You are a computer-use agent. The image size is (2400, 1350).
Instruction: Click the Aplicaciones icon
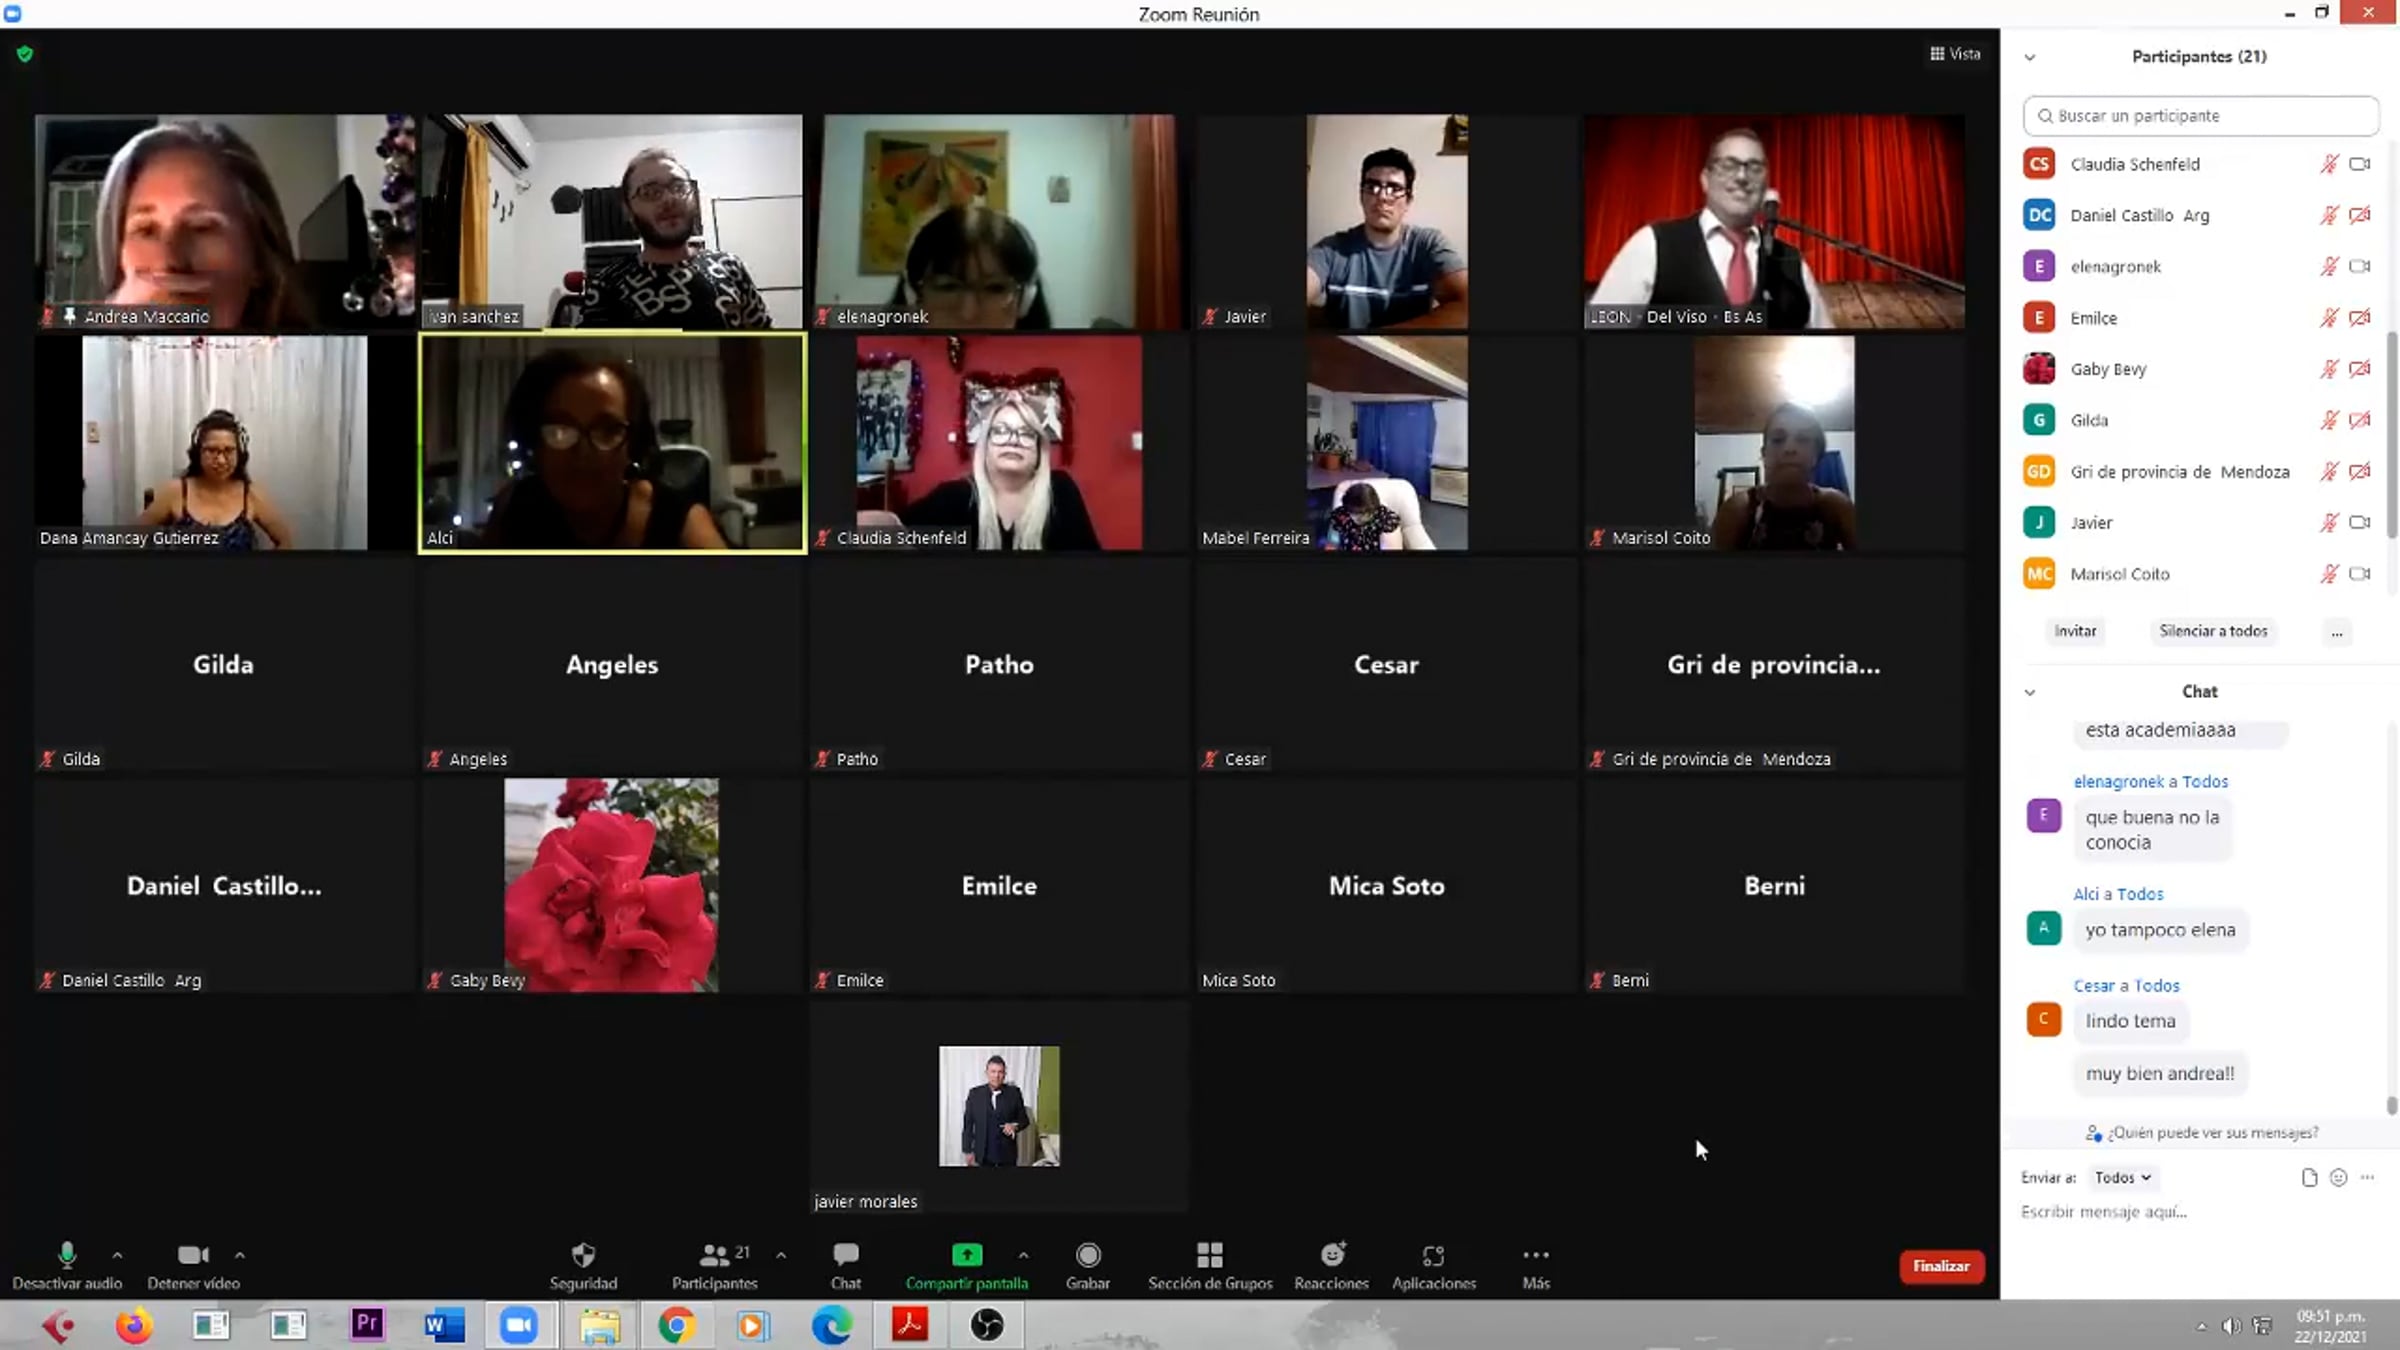click(1433, 1256)
